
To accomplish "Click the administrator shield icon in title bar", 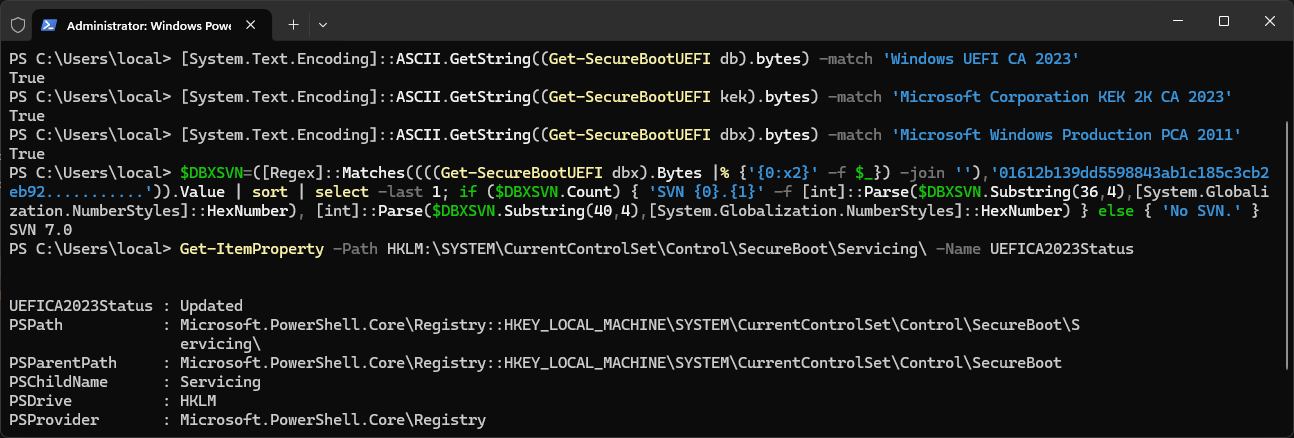I will pos(19,23).
